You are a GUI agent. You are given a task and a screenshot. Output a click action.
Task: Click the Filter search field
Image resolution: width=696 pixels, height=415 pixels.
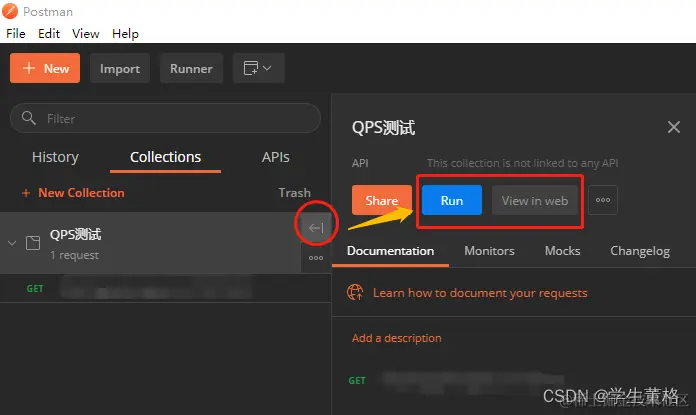(165, 118)
